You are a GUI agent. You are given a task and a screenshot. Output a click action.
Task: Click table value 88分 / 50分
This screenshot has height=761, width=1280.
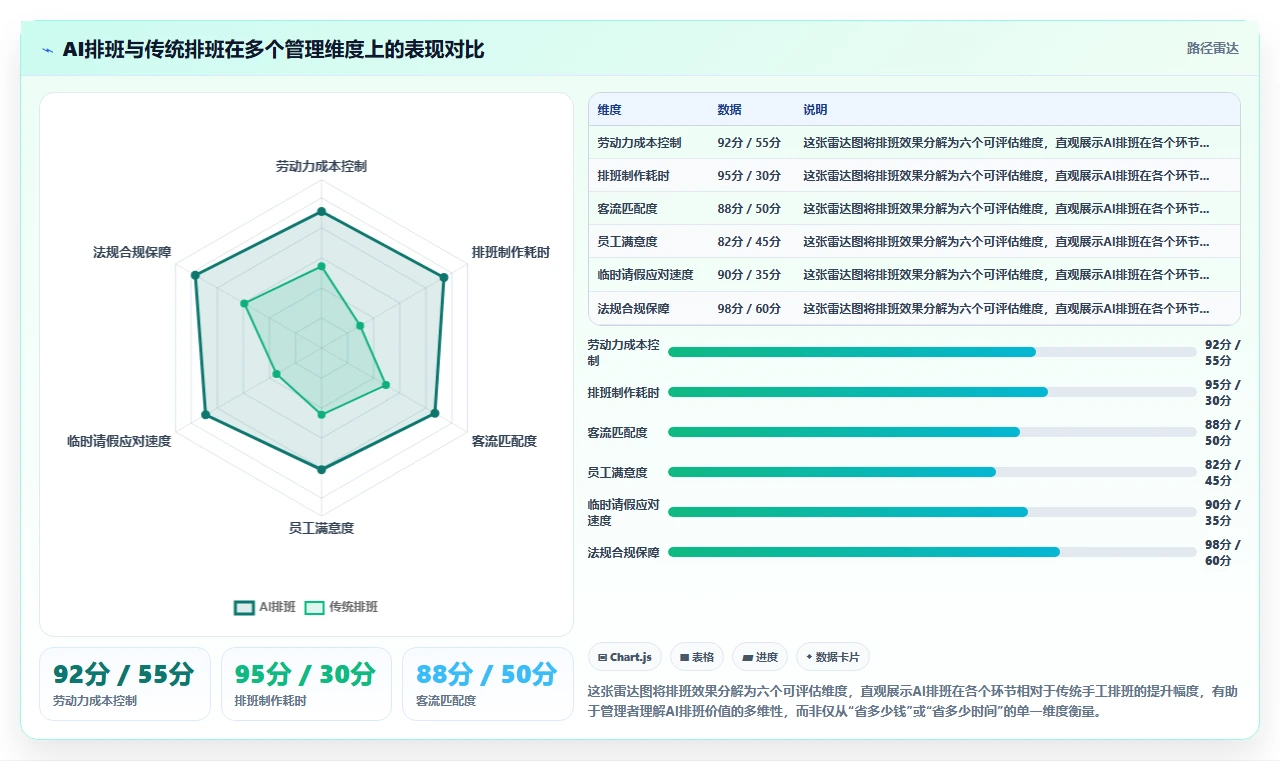click(749, 209)
